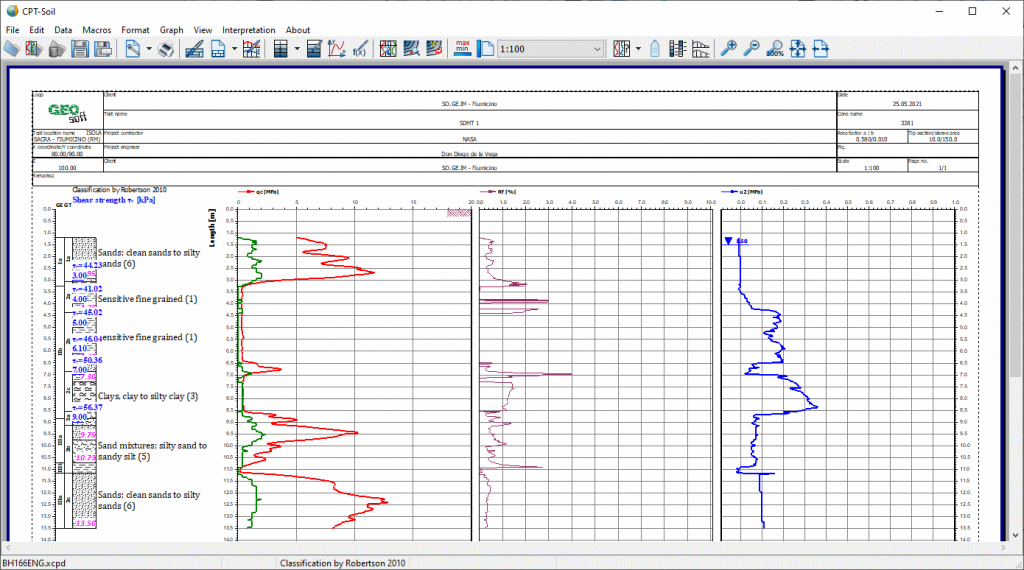
Task: Click the Zoom 100% icon
Action: tap(775, 48)
